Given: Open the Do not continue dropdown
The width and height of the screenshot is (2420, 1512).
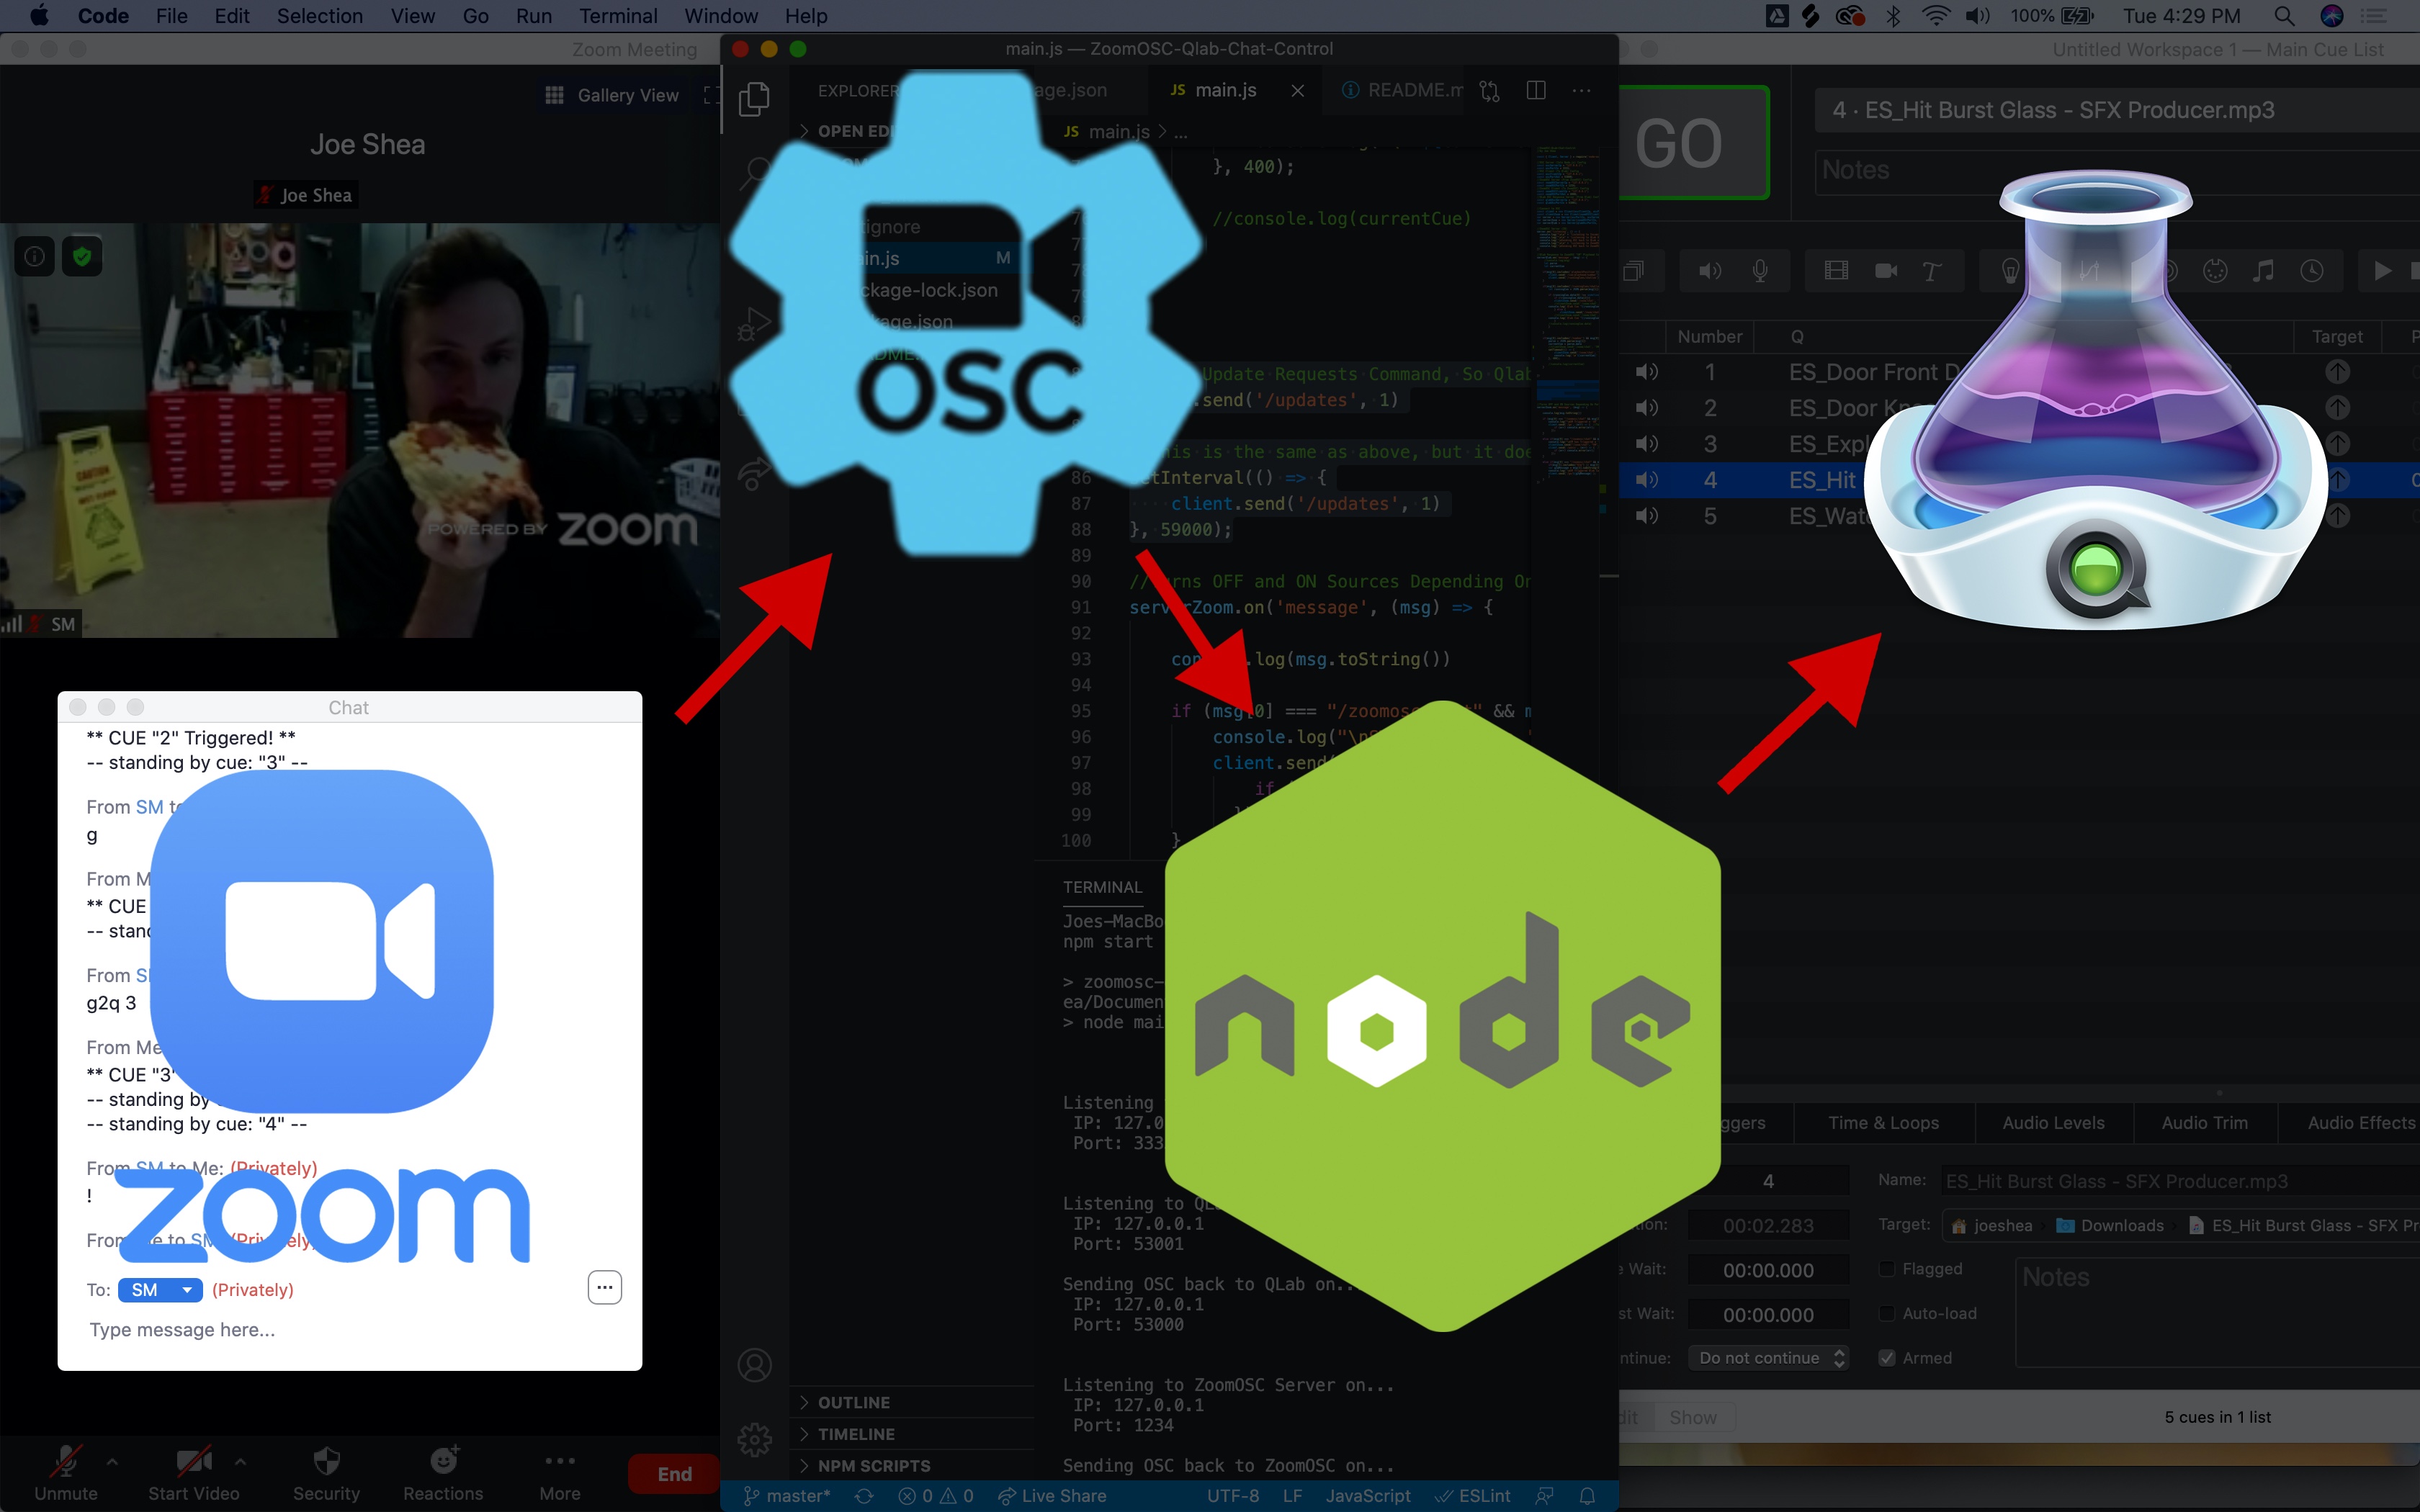Looking at the screenshot, I should [1769, 1358].
